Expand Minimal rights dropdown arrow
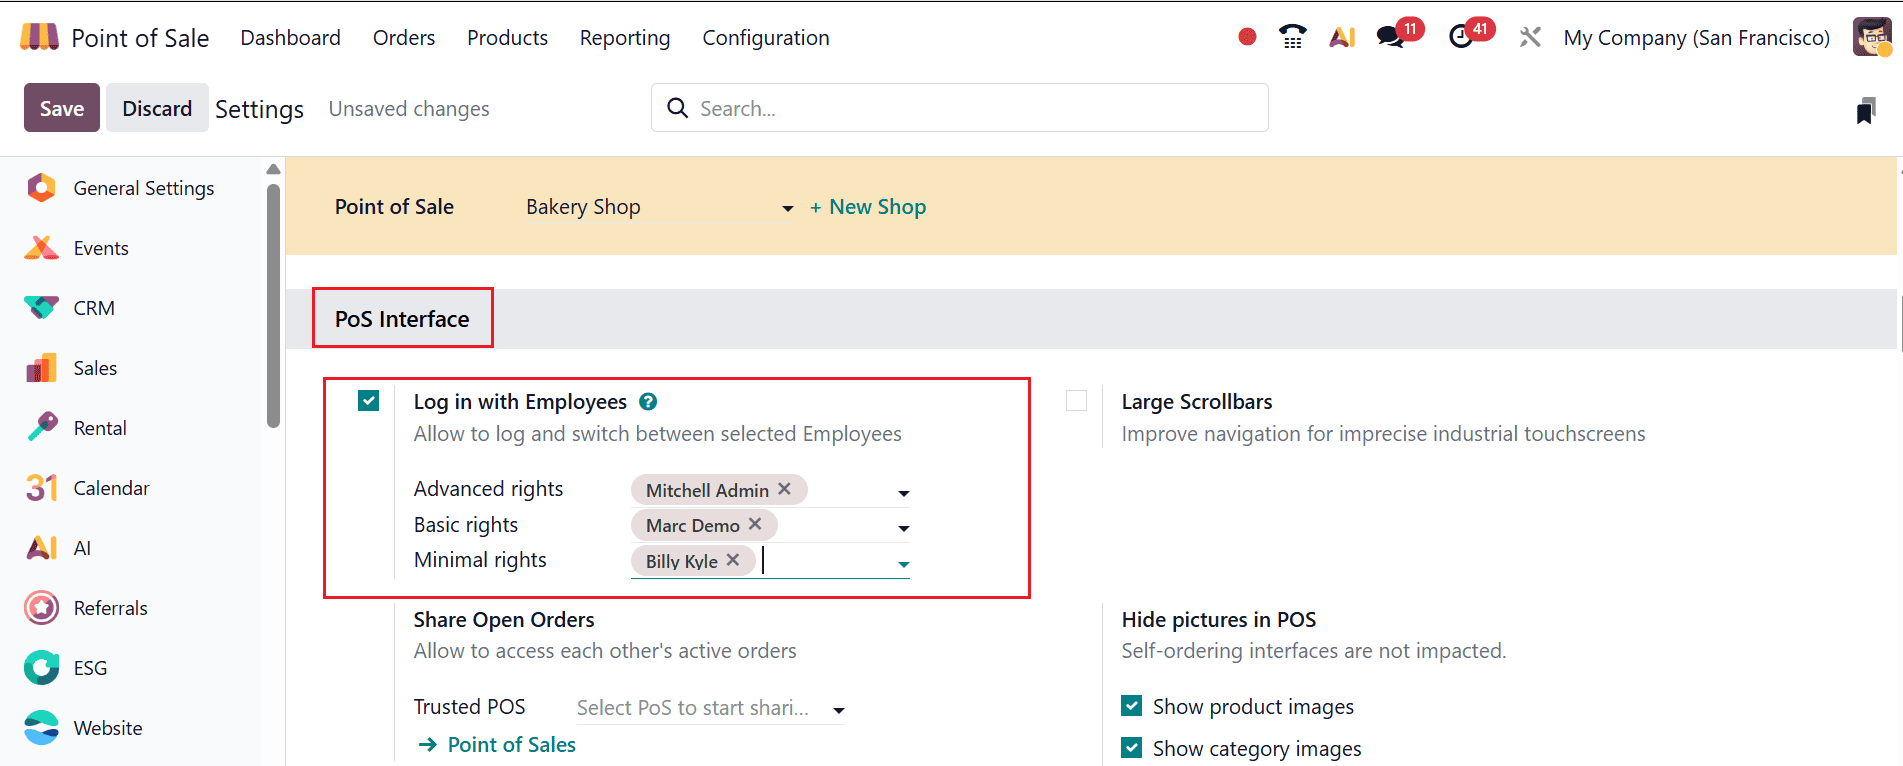Image resolution: width=1903 pixels, height=766 pixels. (904, 564)
